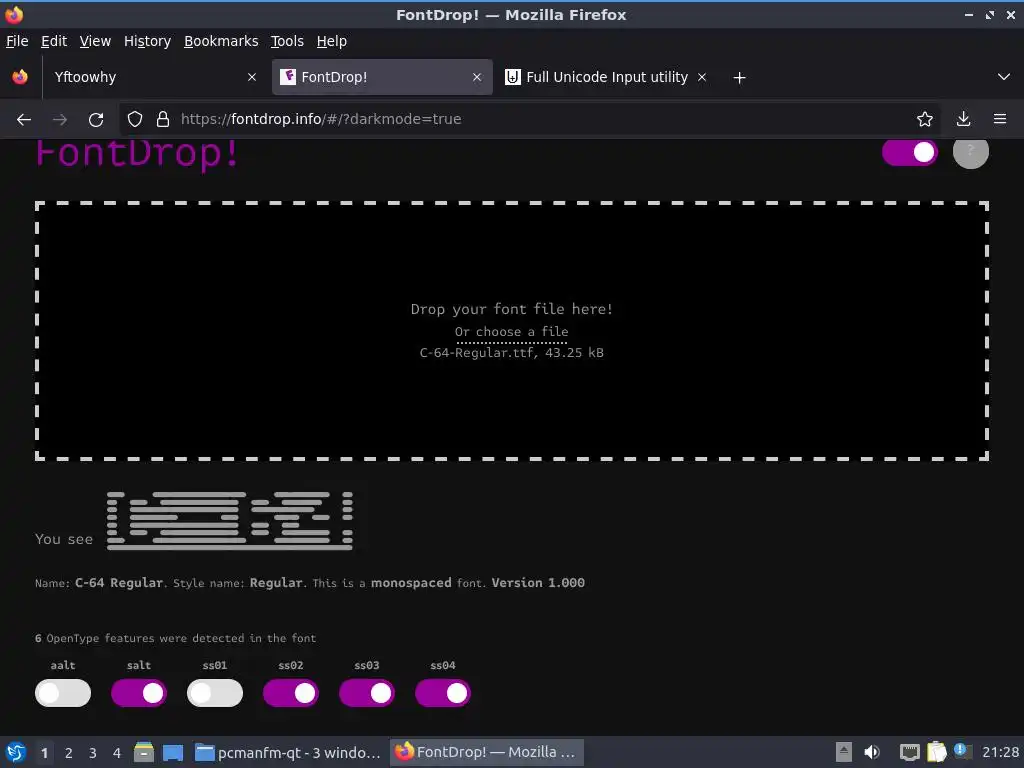The image size is (1024, 768).
Task: Click the 21:28 clock
Action: tap(1000, 752)
